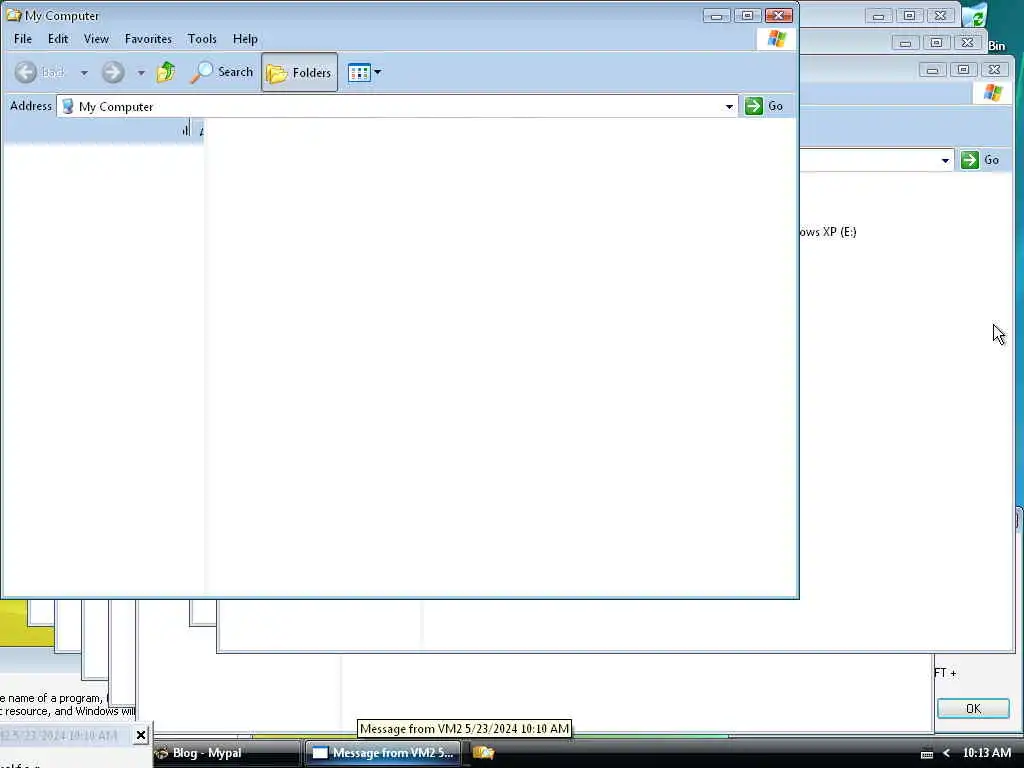Viewport: 1024px width, 768px height.
Task: Expand the My Computer address dropdown
Action: (x=729, y=106)
